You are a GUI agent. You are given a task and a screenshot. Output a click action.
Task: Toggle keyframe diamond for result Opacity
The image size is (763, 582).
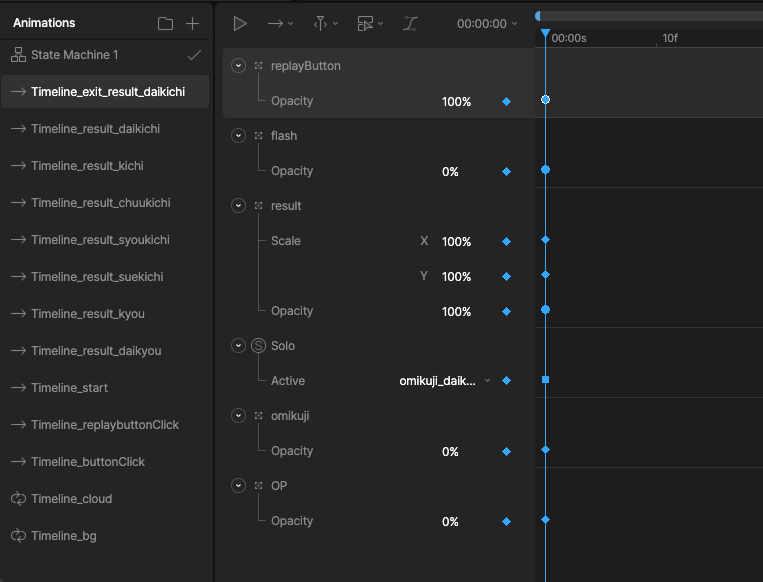coord(507,311)
